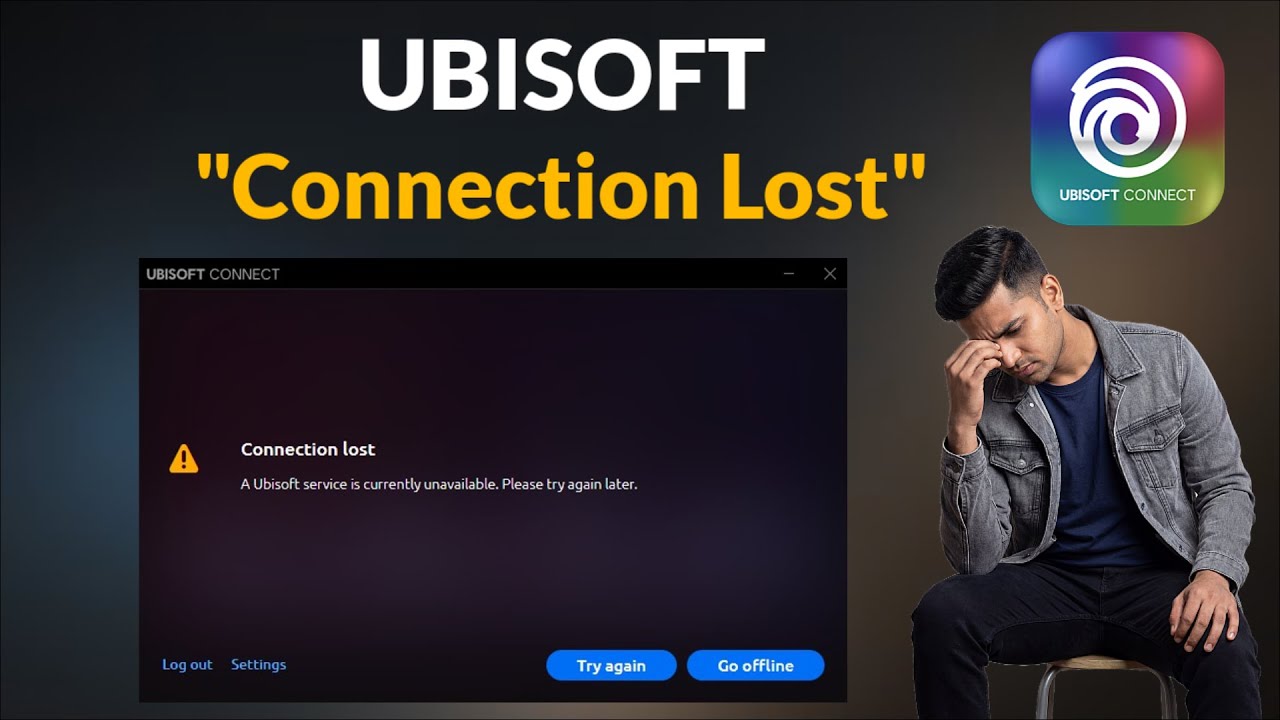Close the Ubisoft Connect dialog window
The width and height of the screenshot is (1280, 720).
click(830, 274)
